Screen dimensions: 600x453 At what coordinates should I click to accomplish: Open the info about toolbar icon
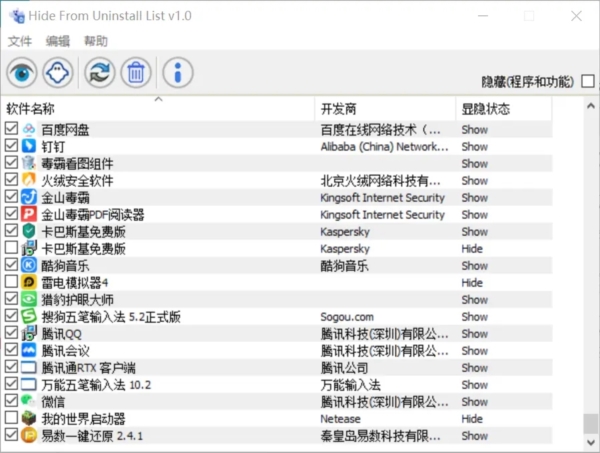pyautogui.click(x=178, y=72)
